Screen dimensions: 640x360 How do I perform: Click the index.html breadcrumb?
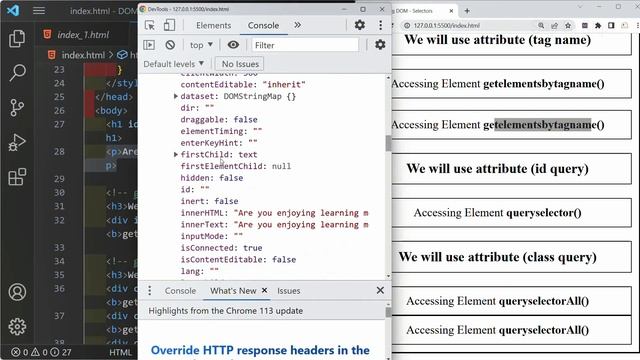coord(83,55)
